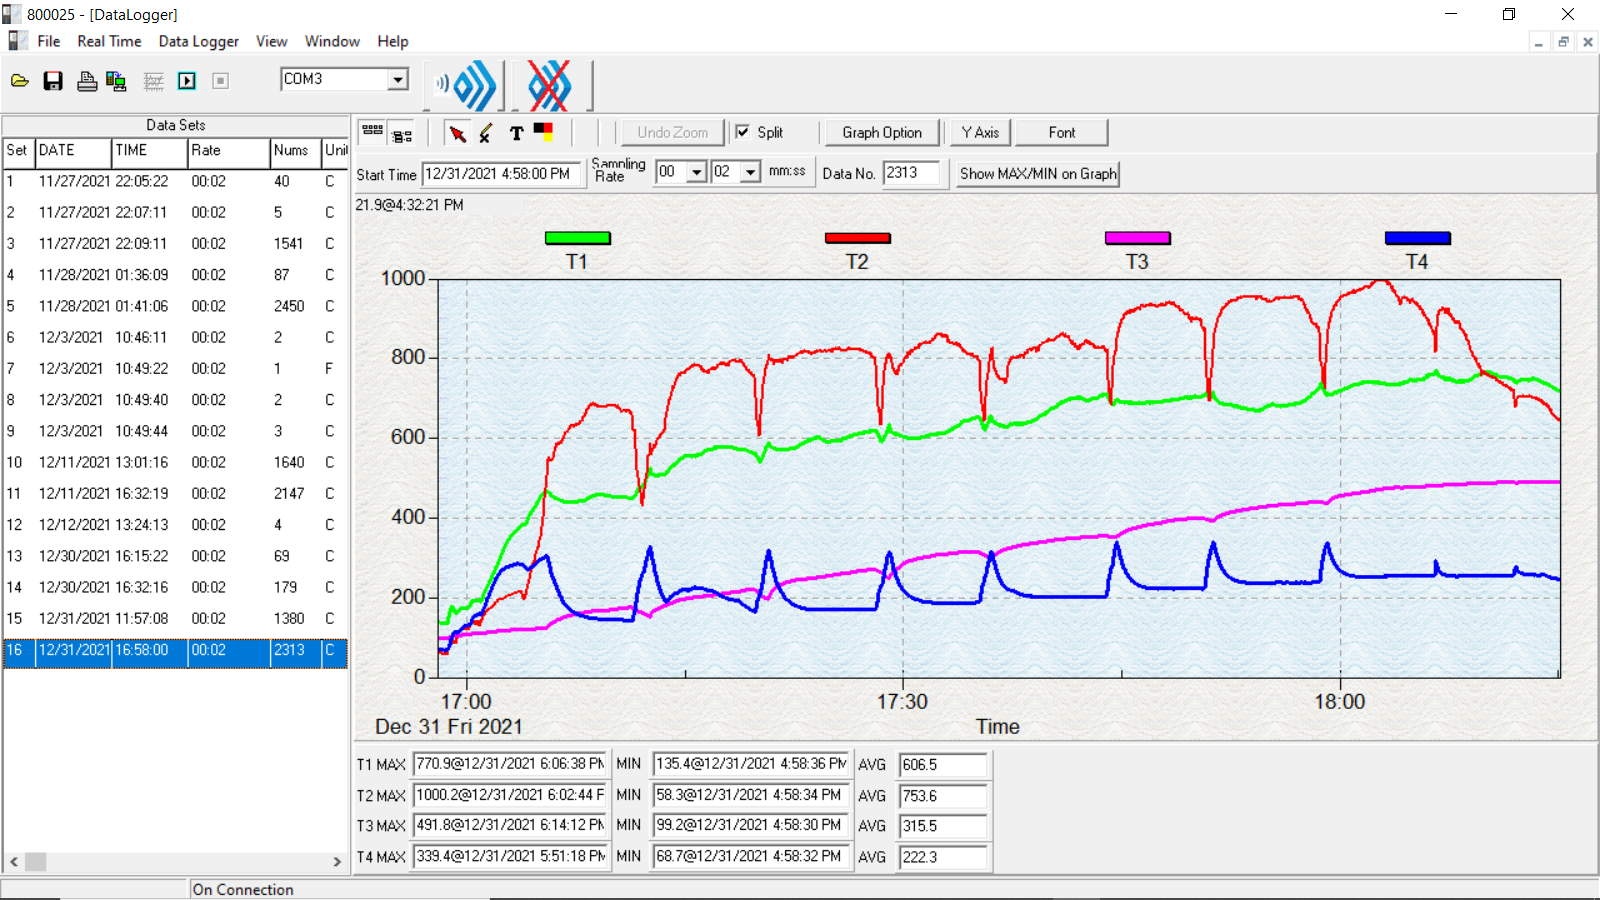Click the Graph Option button
The width and height of the screenshot is (1600, 900).
(881, 132)
